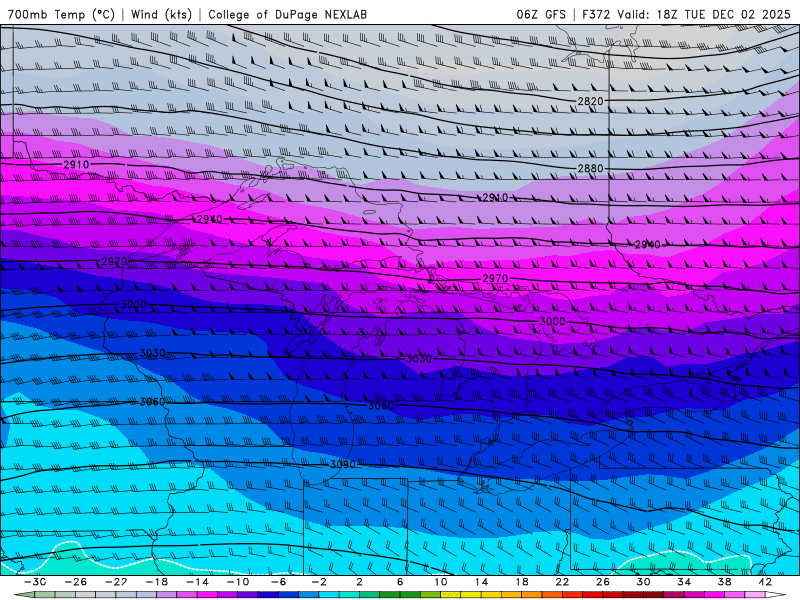Viewport: 800px width, 600px height.
Task: Click the -26 value on the temperature scale
Action: pyautogui.click(x=76, y=582)
